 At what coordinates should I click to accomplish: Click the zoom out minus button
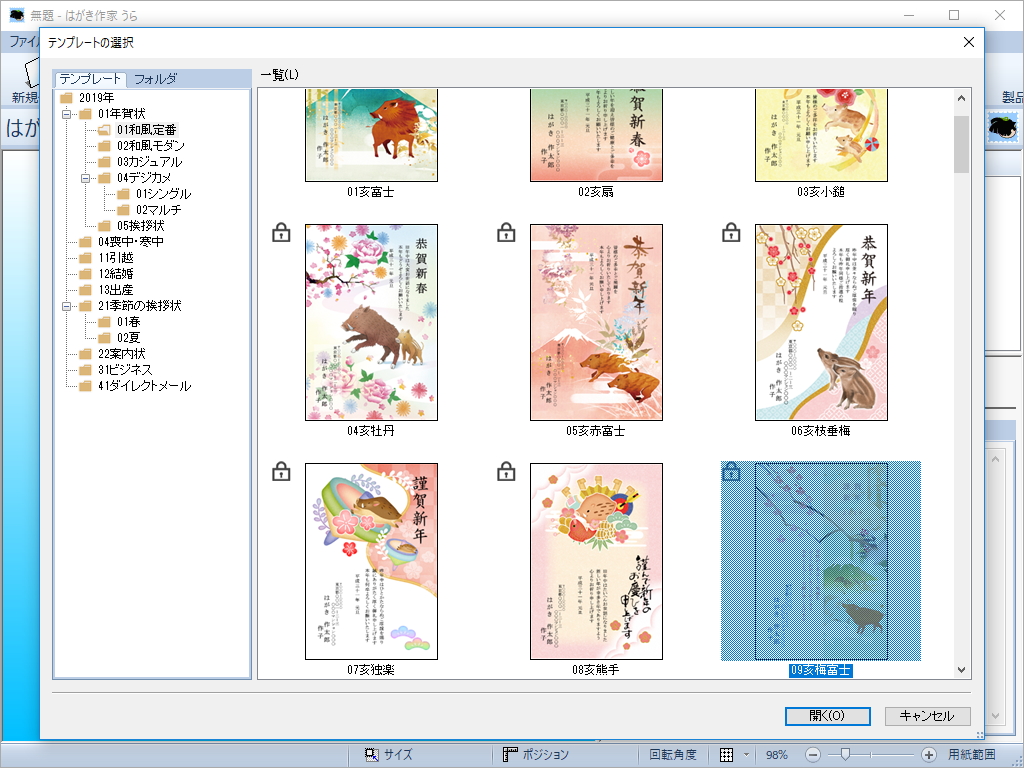pyautogui.click(x=813, y=755)
